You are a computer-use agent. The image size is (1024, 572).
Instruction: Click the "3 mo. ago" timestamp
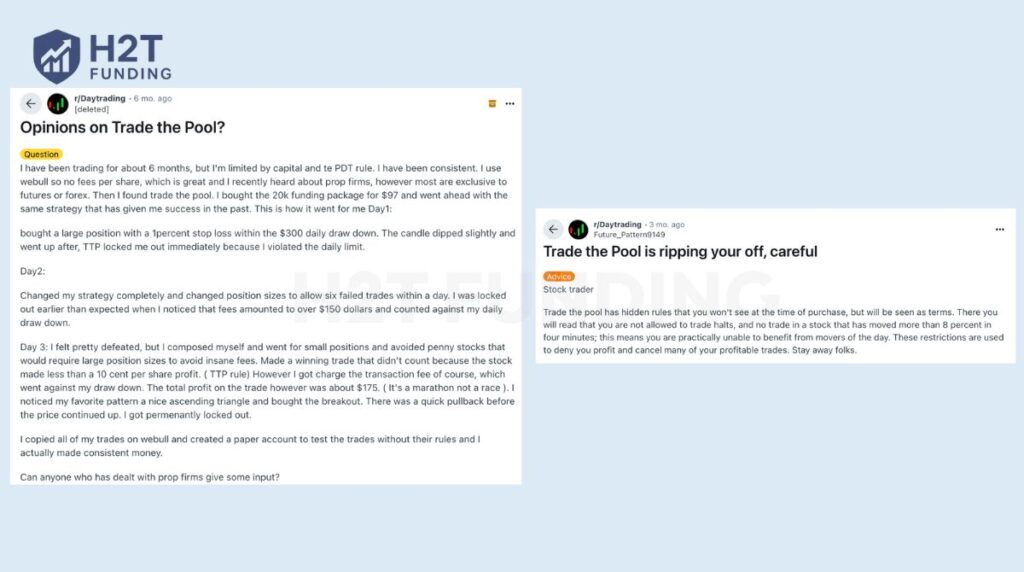(667, 225)
